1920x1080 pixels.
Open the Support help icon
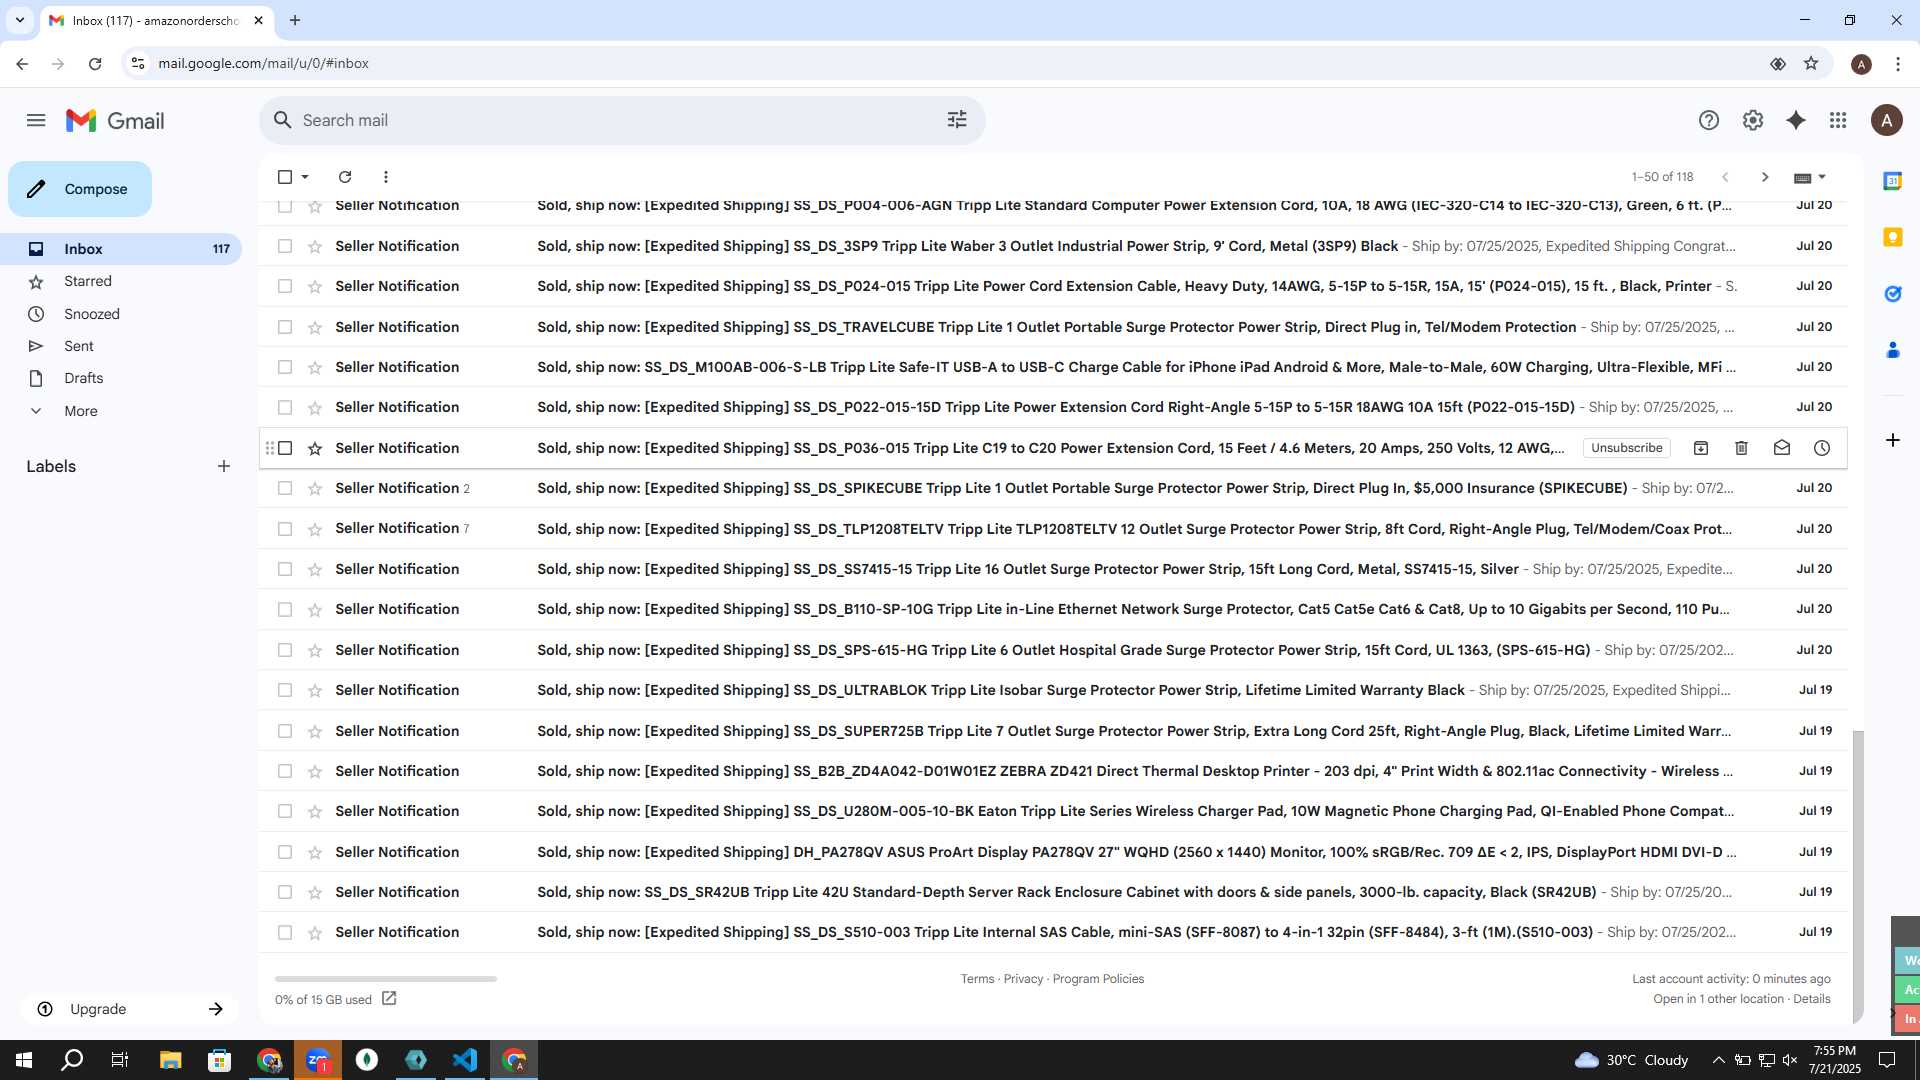1709,121
